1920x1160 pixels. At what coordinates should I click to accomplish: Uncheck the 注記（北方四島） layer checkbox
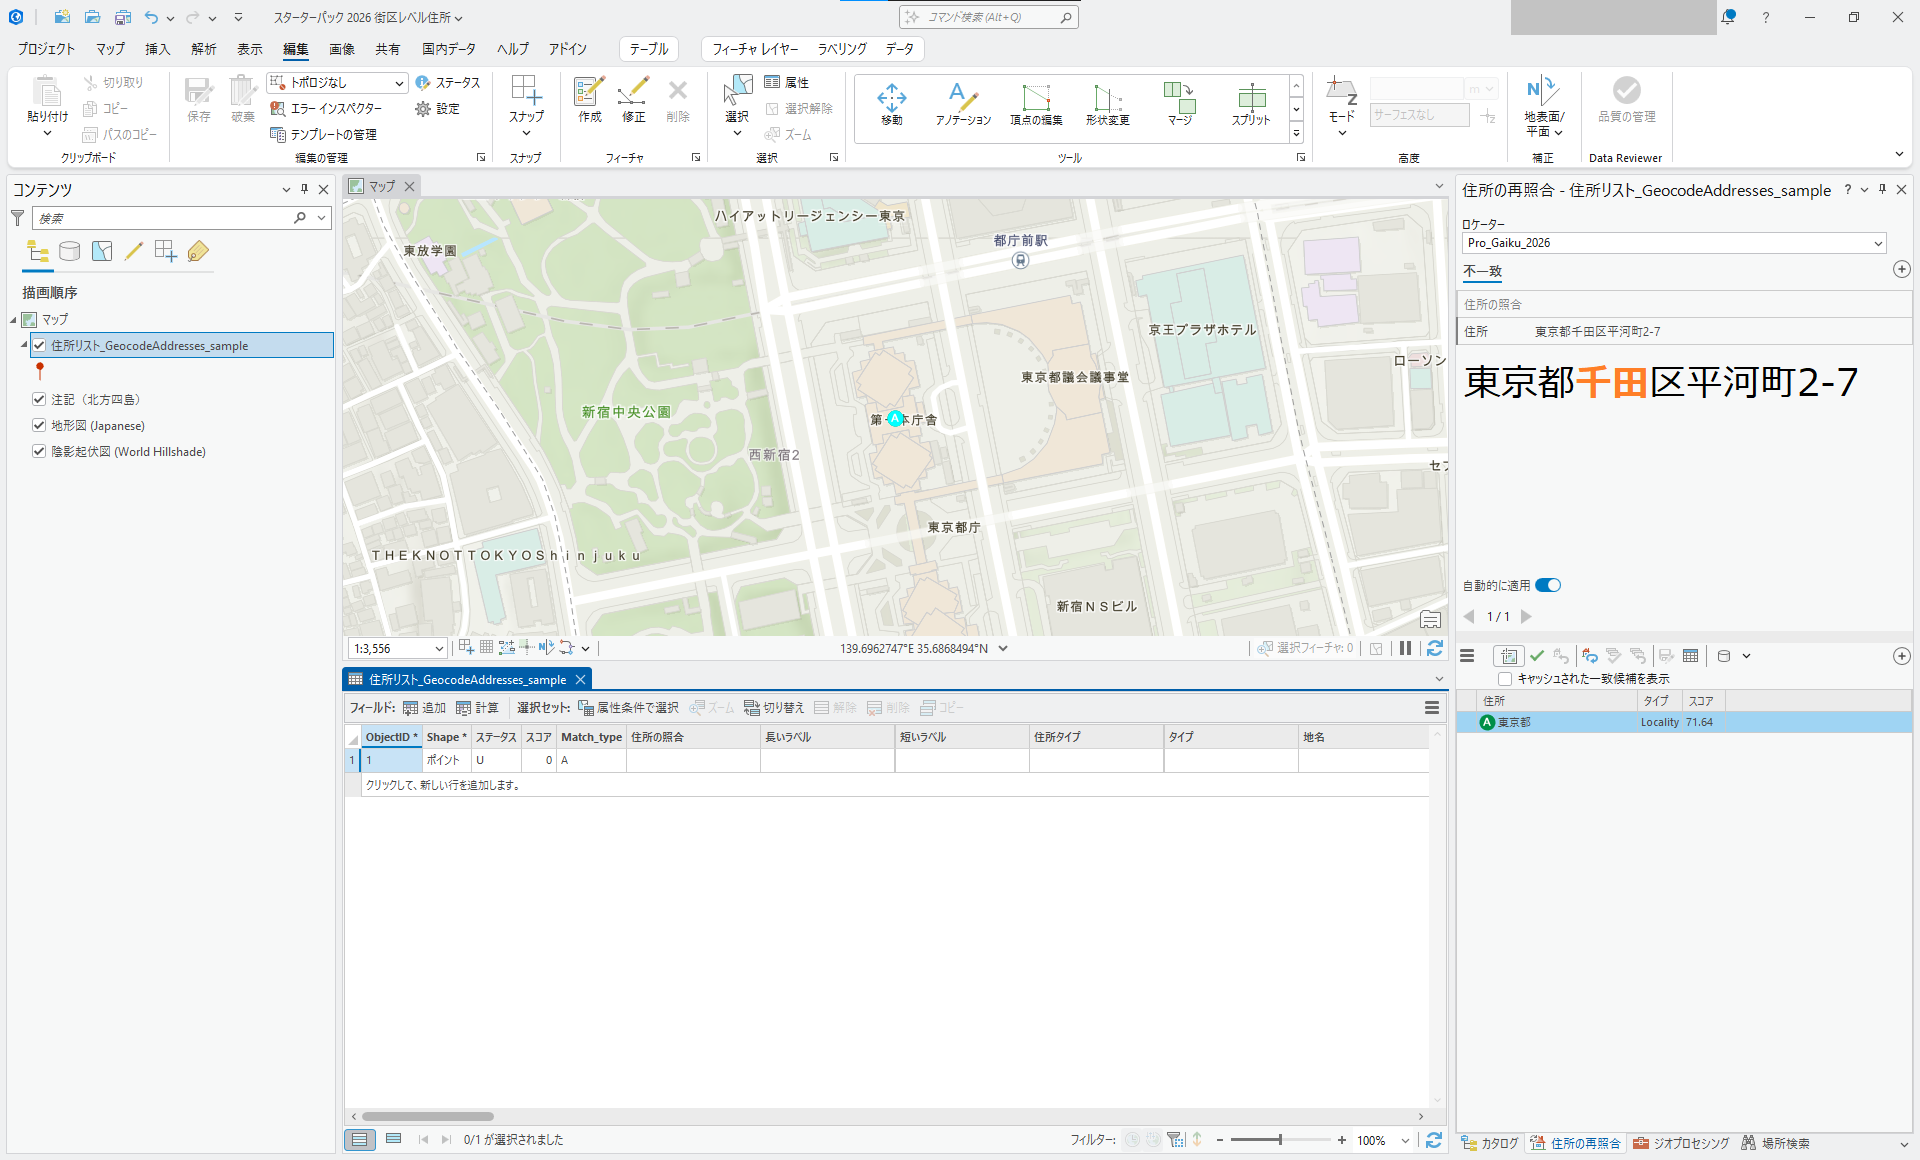click(39, 399)
